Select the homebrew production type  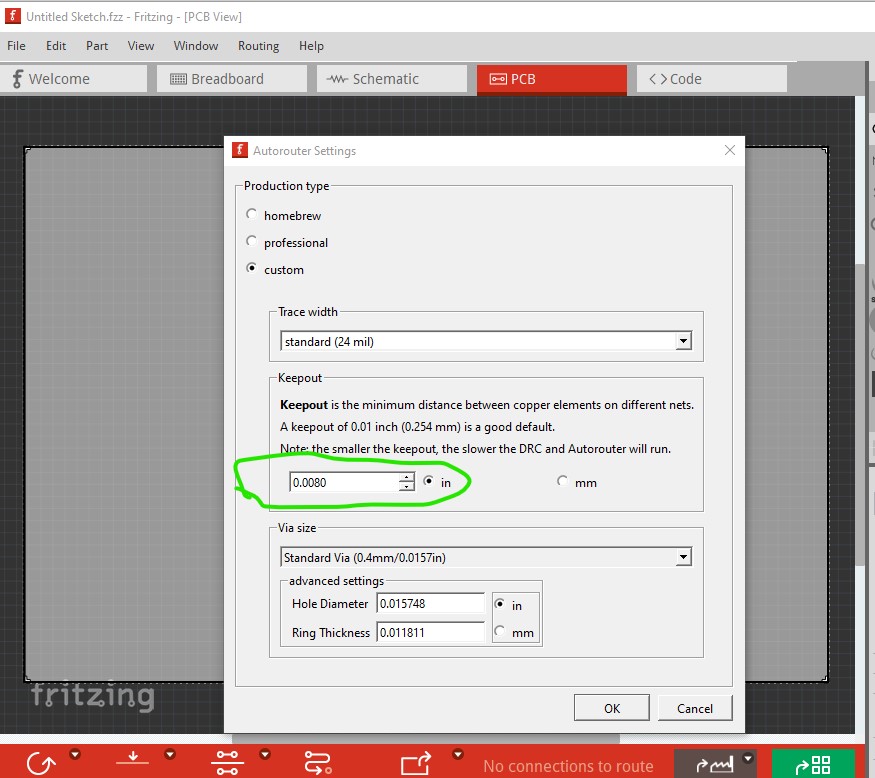pyautogui.click(x=252, y=214)
